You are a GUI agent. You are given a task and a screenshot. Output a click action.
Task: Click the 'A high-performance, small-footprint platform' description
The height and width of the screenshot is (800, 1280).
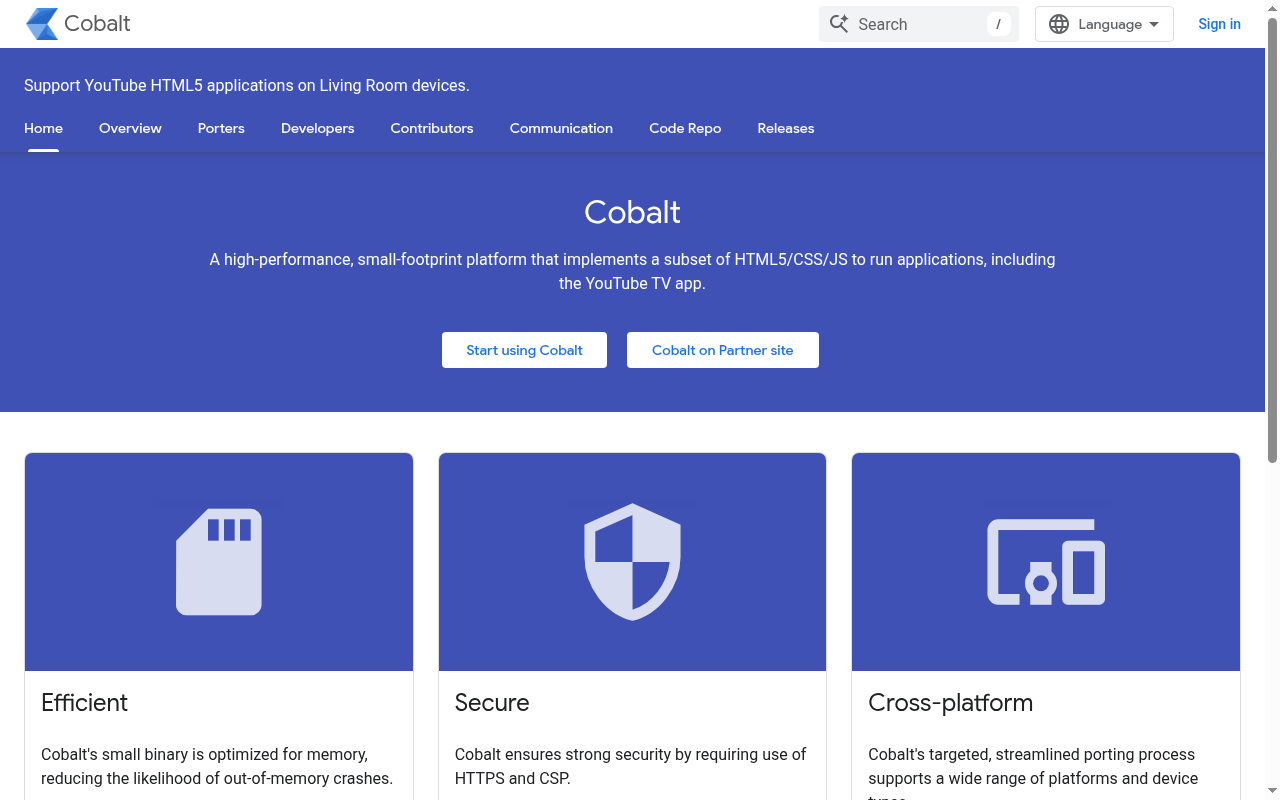(632, 271)
